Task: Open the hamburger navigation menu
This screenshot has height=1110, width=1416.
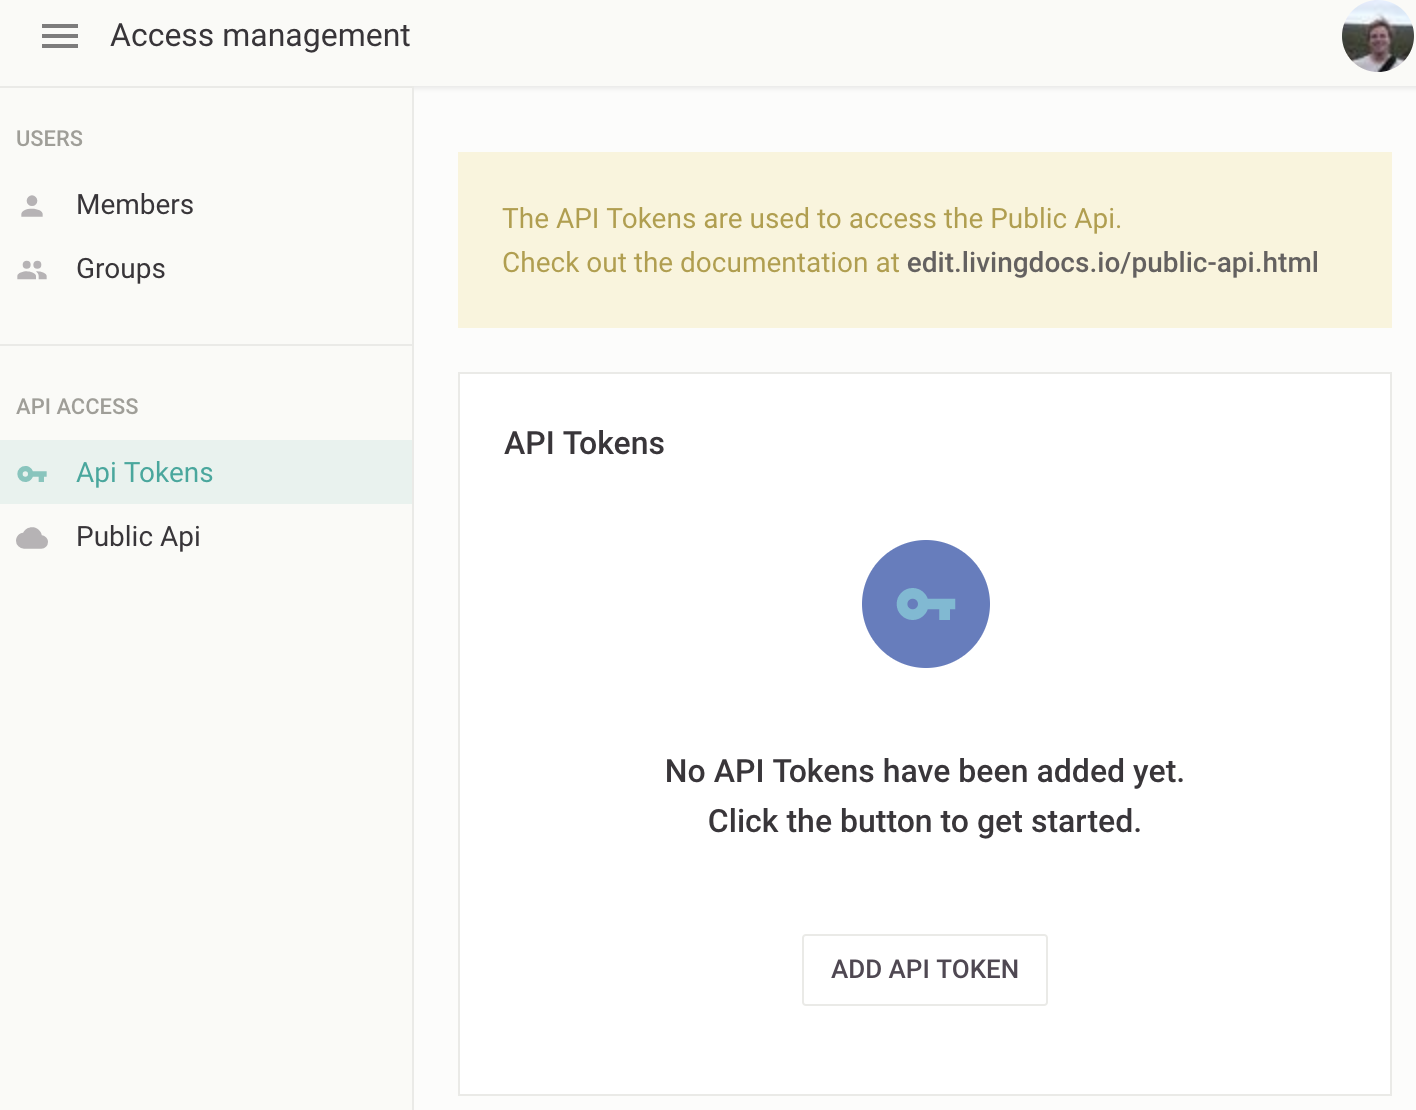Action: (x=60, y=37)
